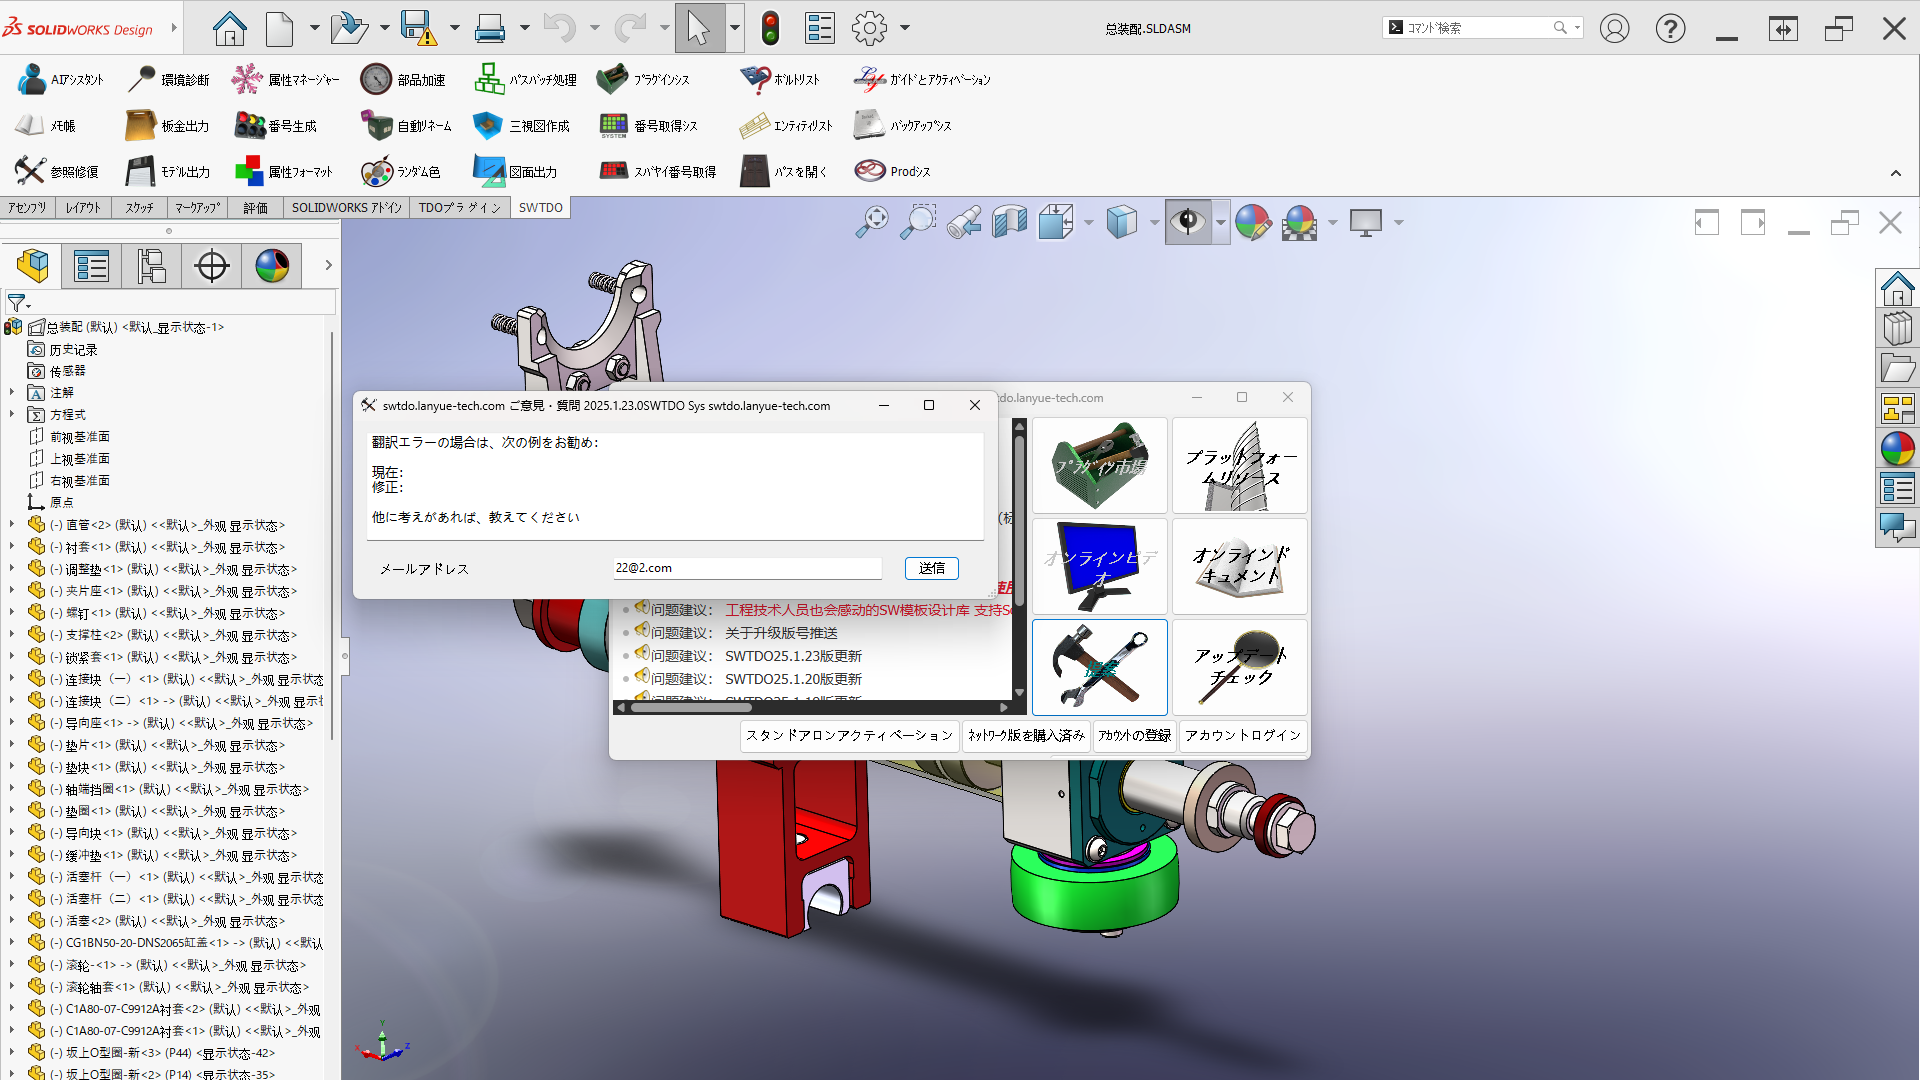Toggle the DisplayManager color ball tab

coord(272,266)
